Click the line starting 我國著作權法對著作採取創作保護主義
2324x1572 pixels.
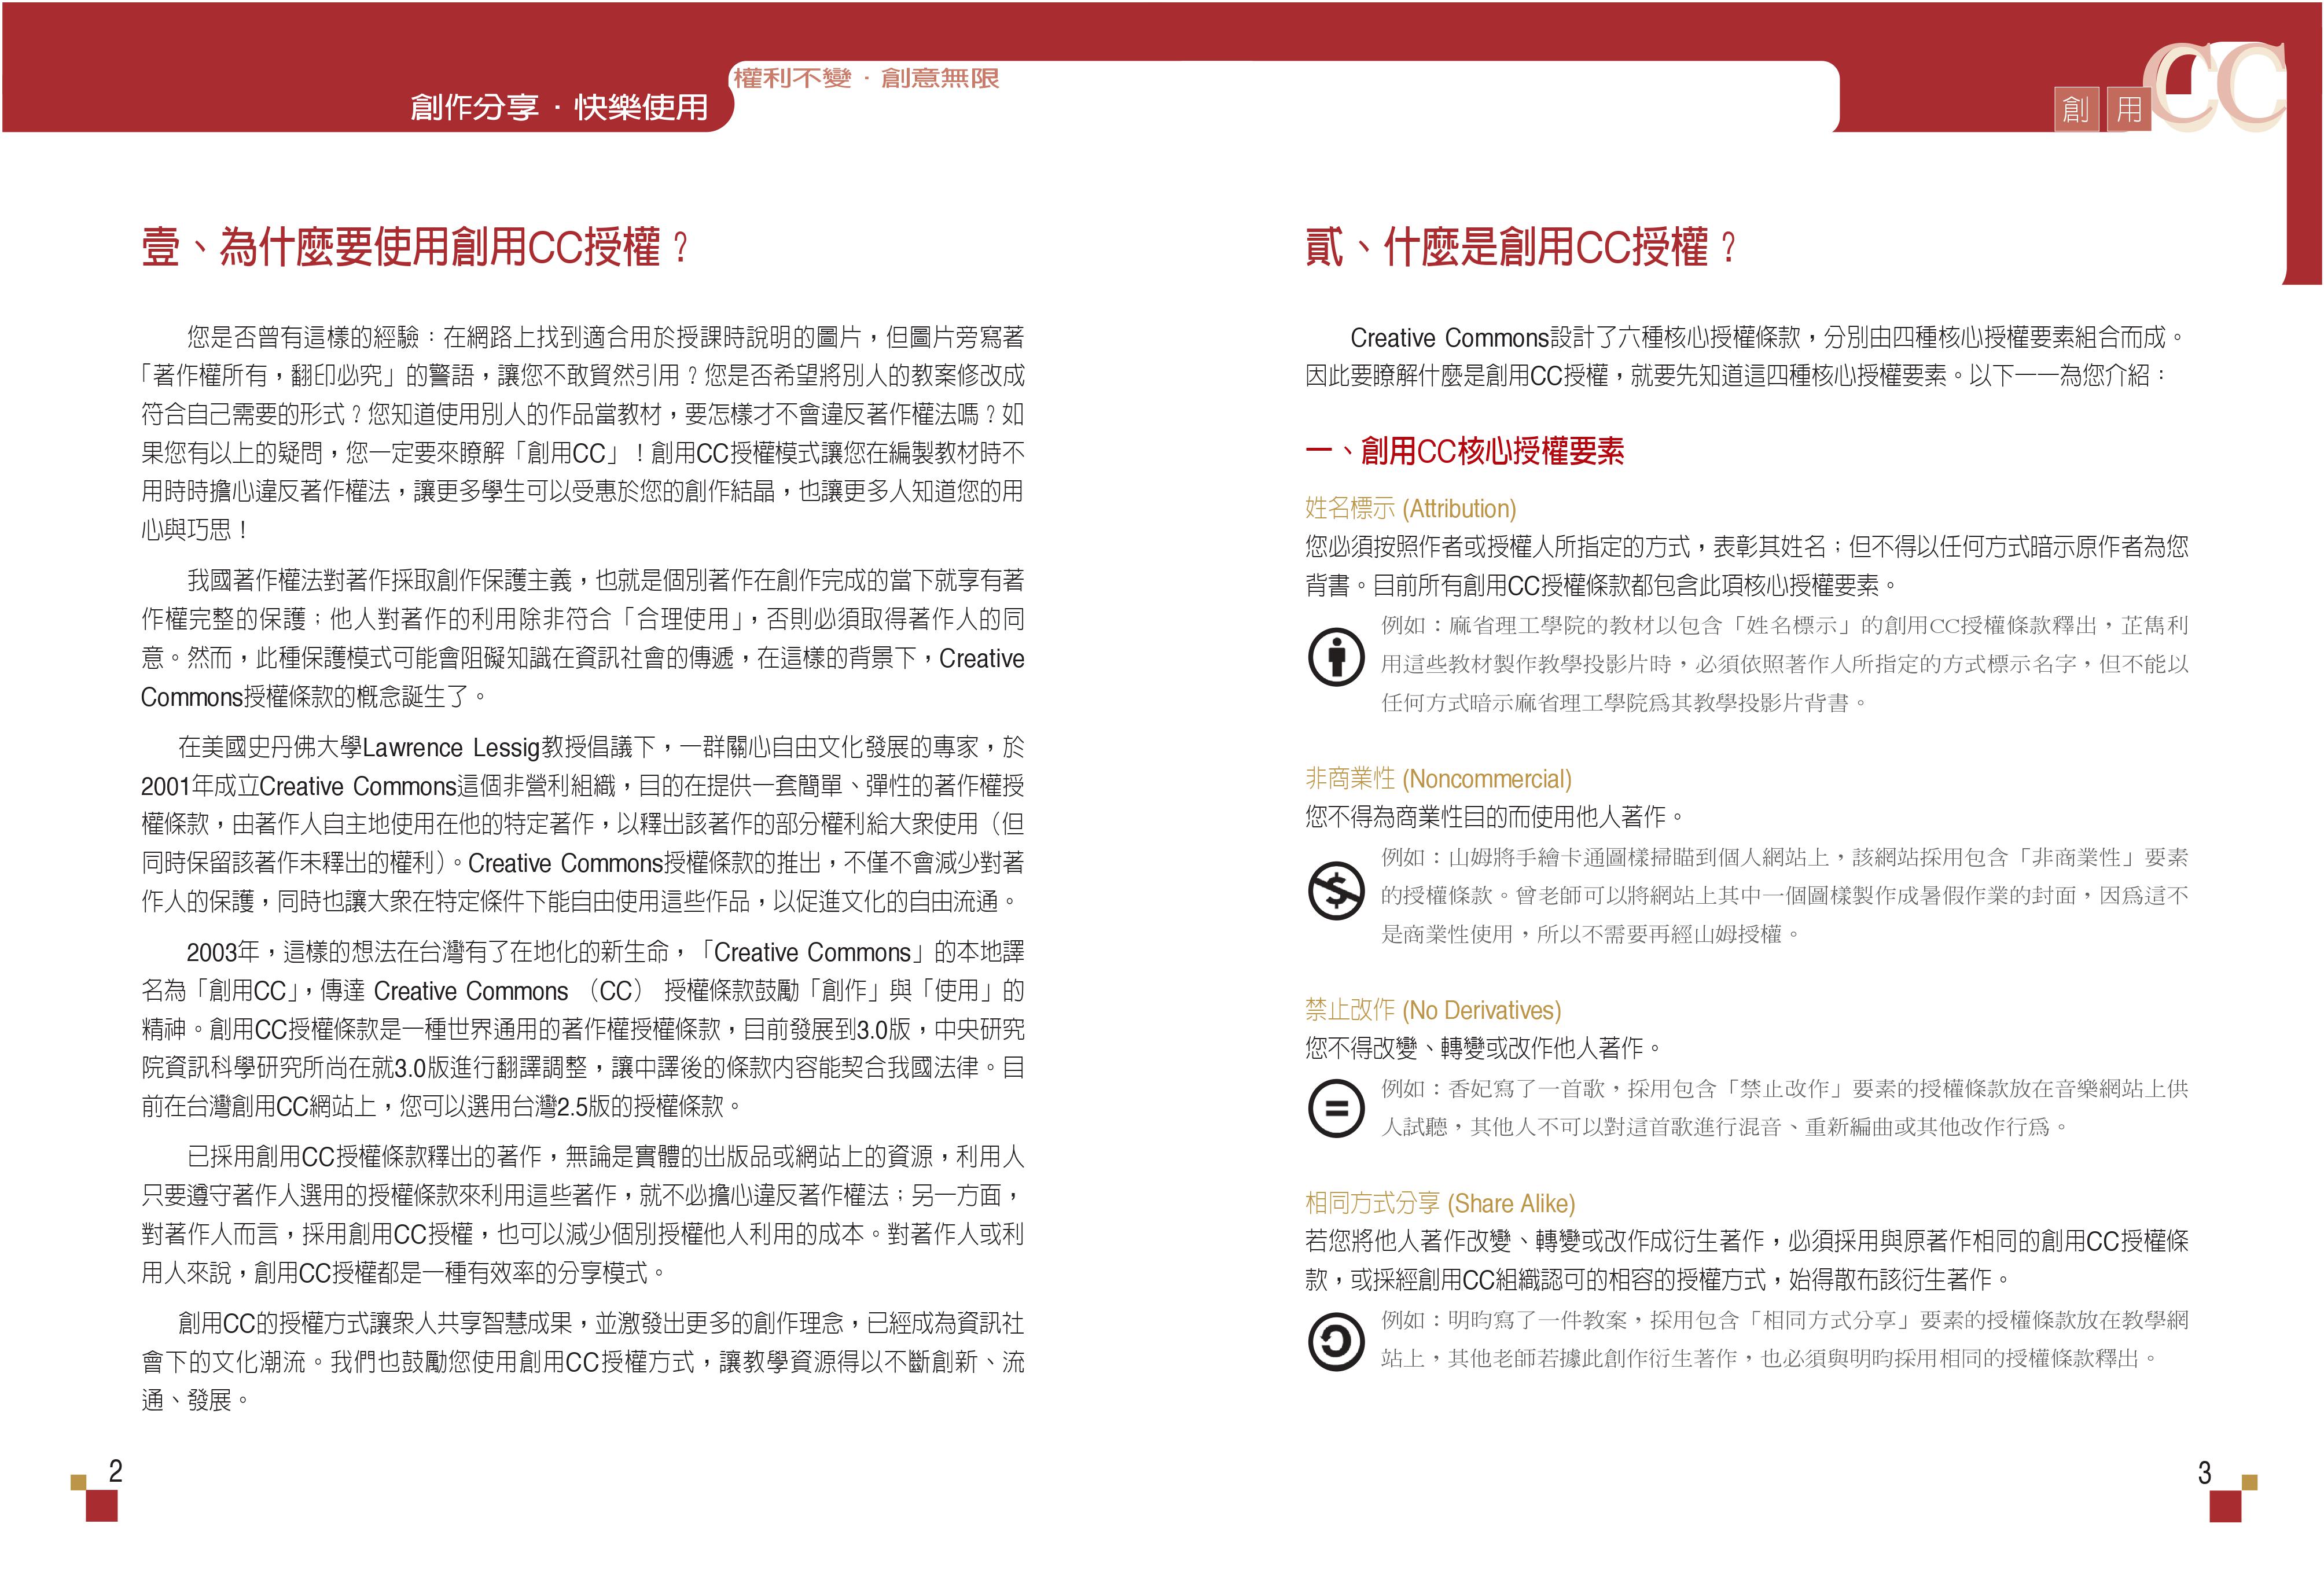click(x=606, y=581)
